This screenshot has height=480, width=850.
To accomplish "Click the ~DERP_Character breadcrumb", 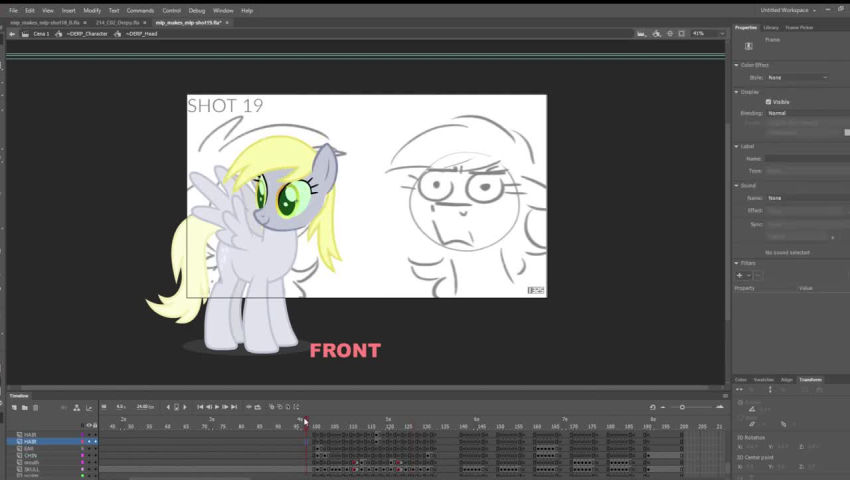I will coord(86,33).
